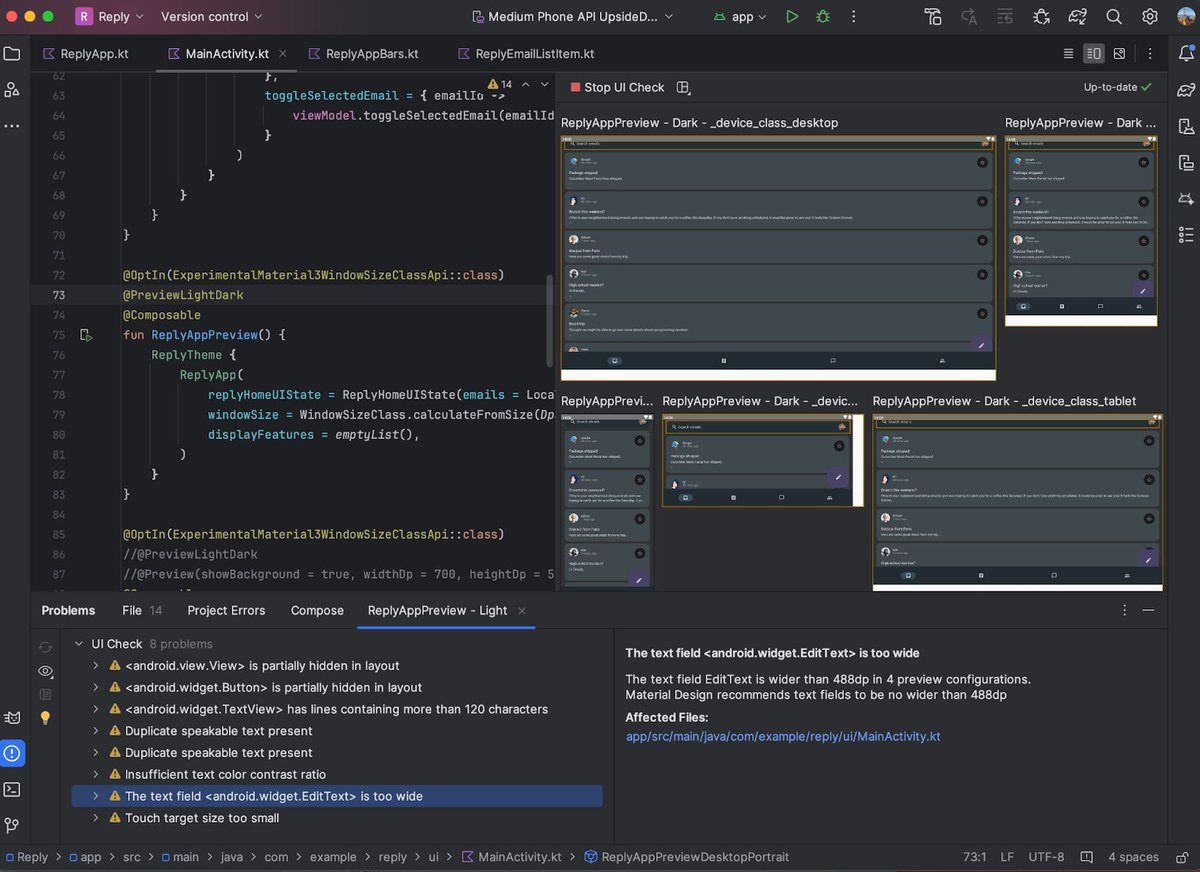This screenshot has height=872, width=1200.
Task: Open the Problems panel options kebab menu
Action: click(1124, 610)
